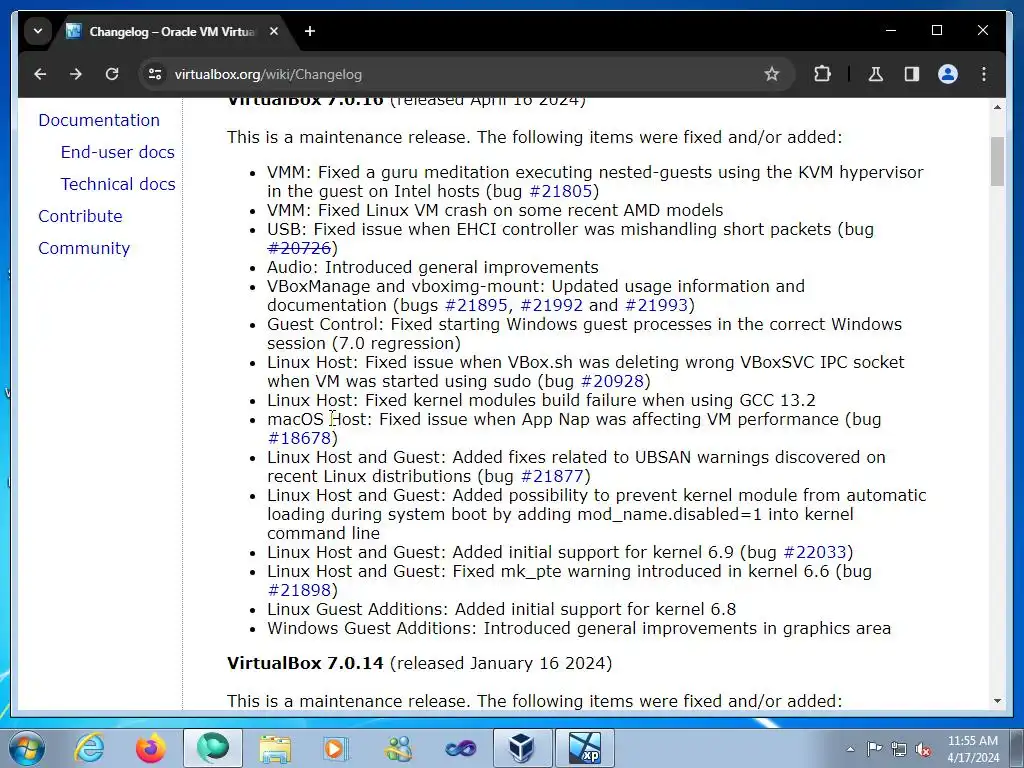Open the Windows Start button
1024x768 pixels.
(x=26, y=748)
